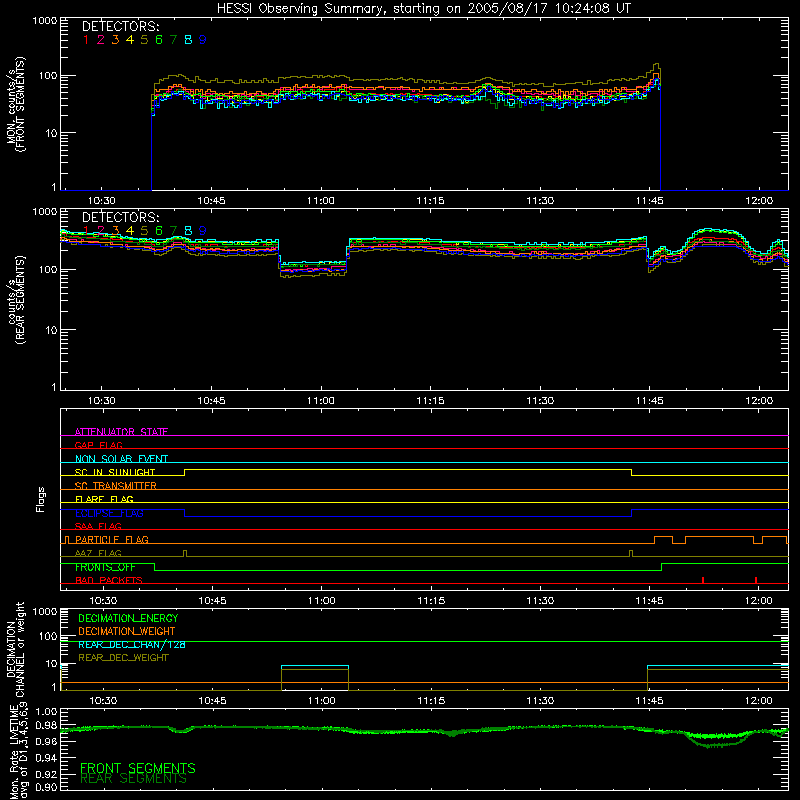Click the rear segments counts/s y-axis title

click(15, 299)
